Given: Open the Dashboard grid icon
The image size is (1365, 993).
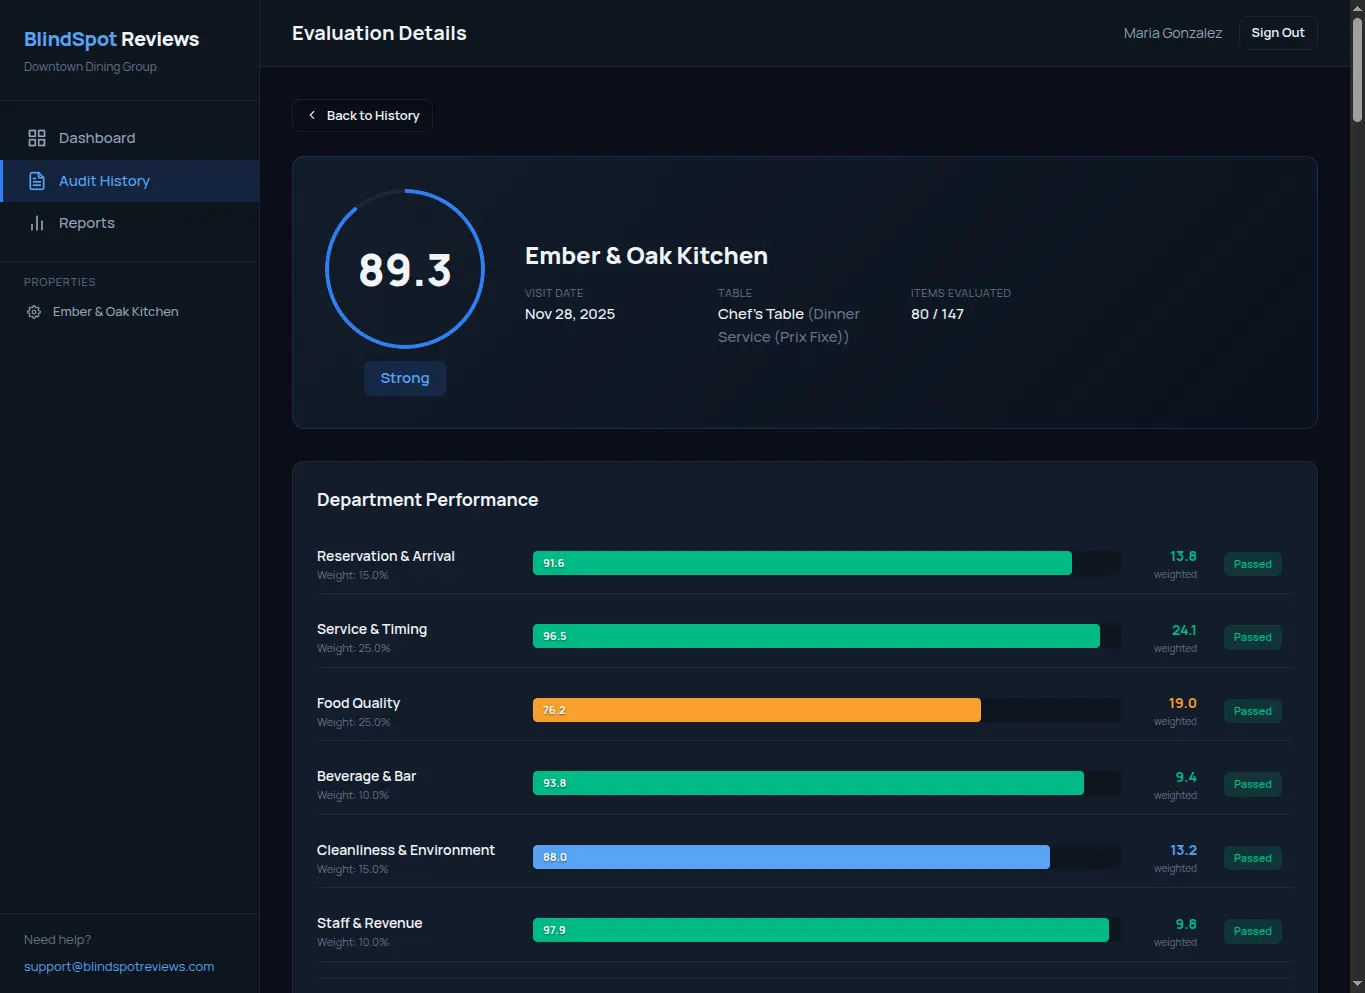Looking at the screenshot, I should click(37, 137).
